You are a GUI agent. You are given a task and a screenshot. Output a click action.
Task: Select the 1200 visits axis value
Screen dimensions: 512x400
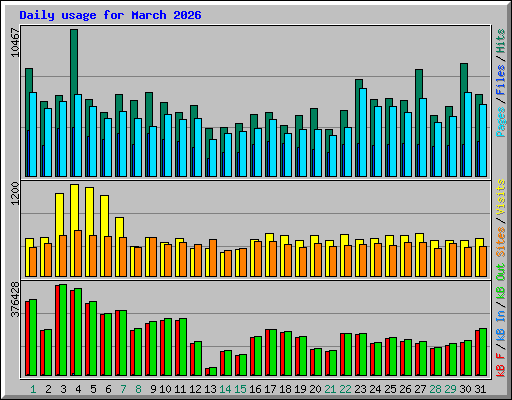pos(15,194)
